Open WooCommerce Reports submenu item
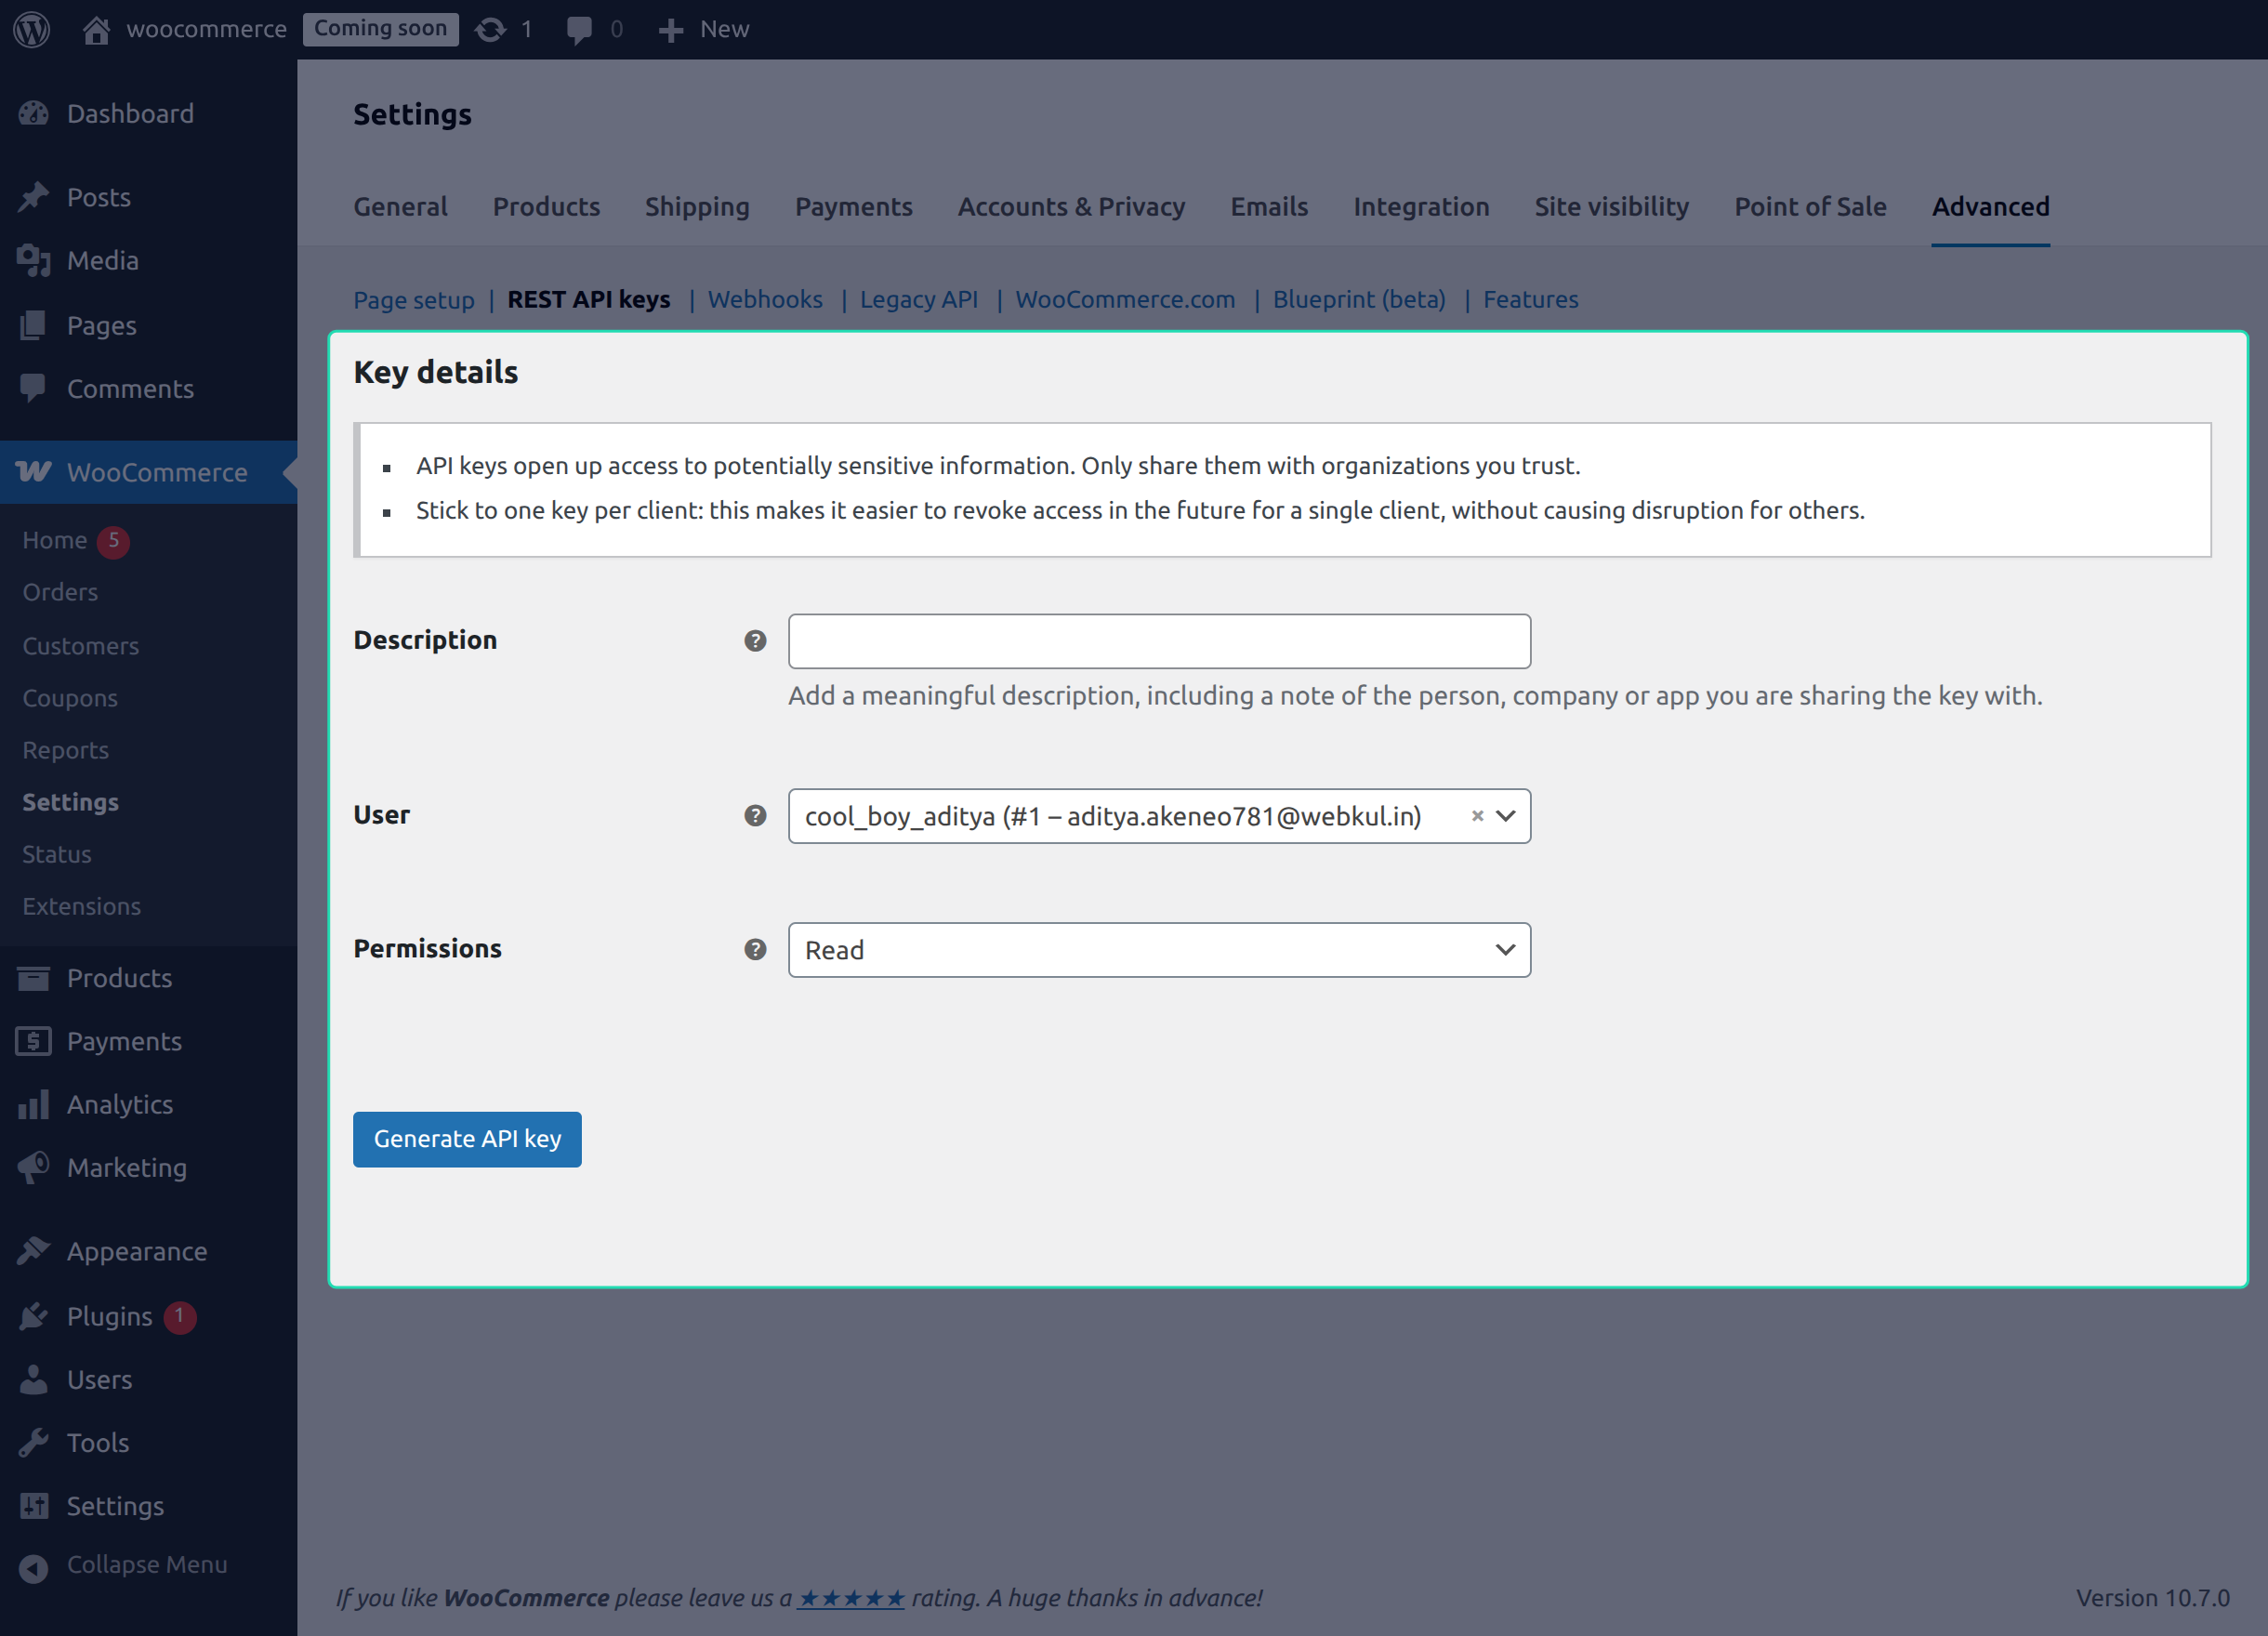This screenshot has width=2268, height=1636. 65,750
